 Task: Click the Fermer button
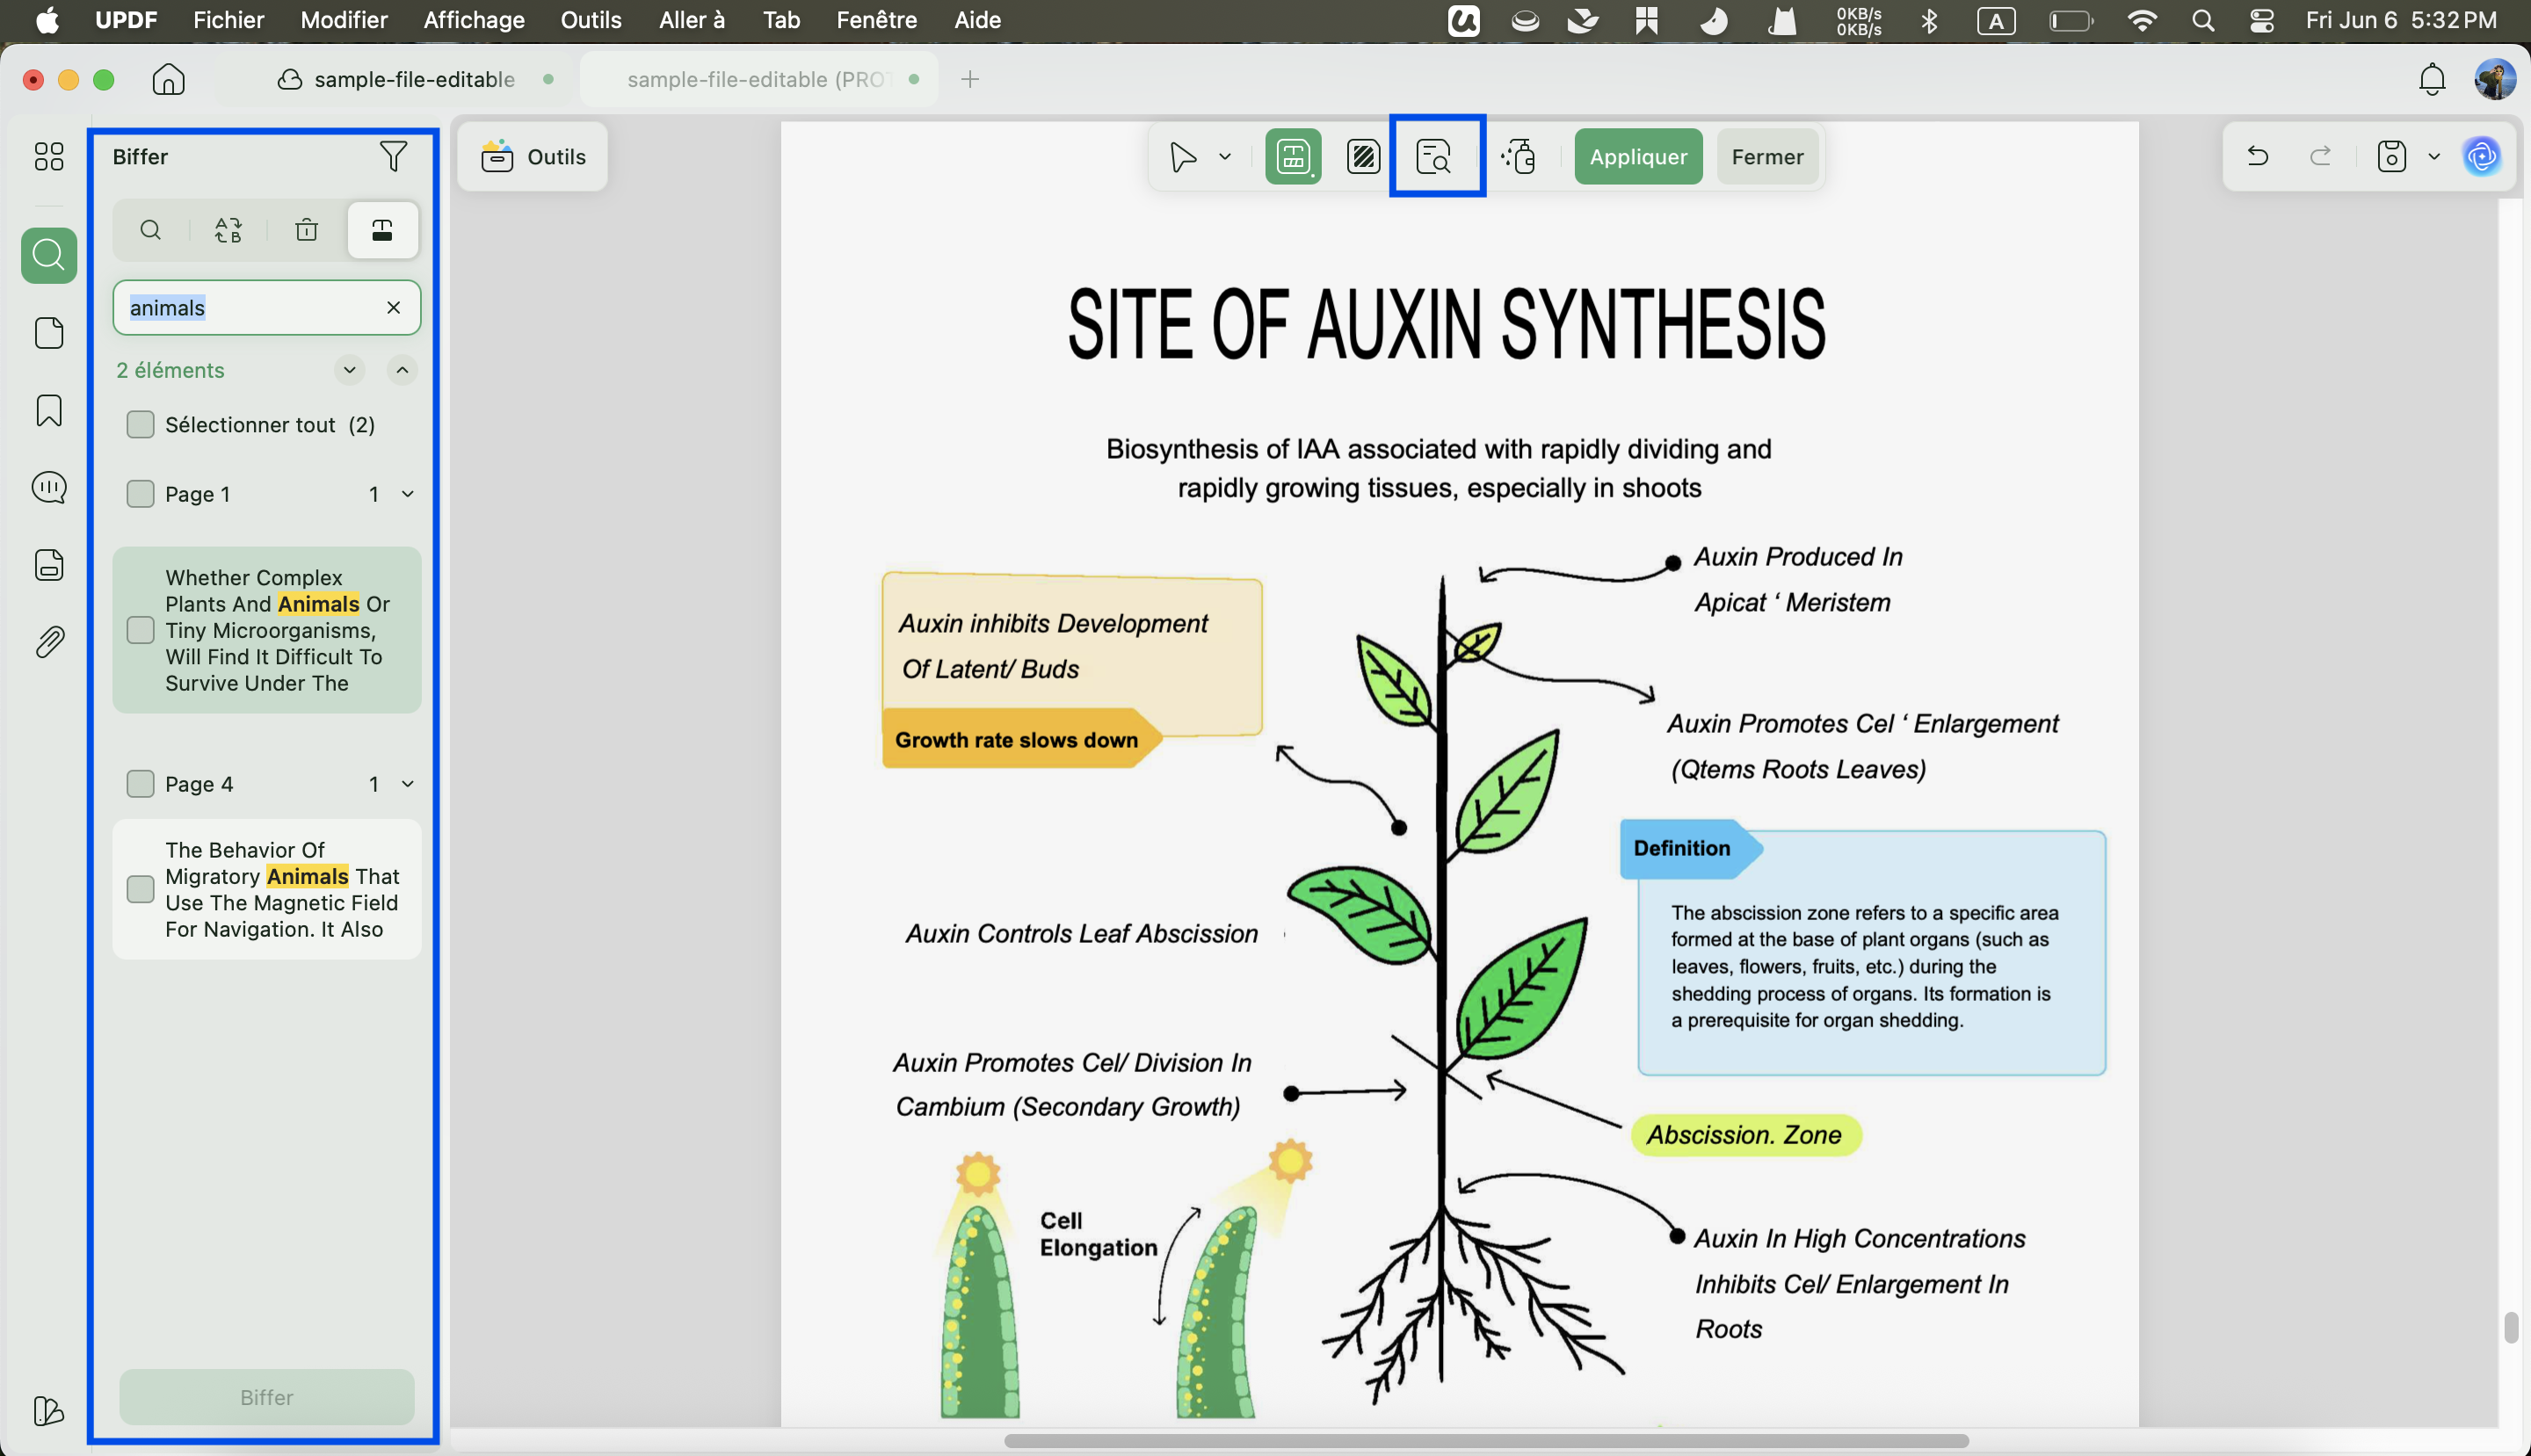click(x=1767, y=156)
